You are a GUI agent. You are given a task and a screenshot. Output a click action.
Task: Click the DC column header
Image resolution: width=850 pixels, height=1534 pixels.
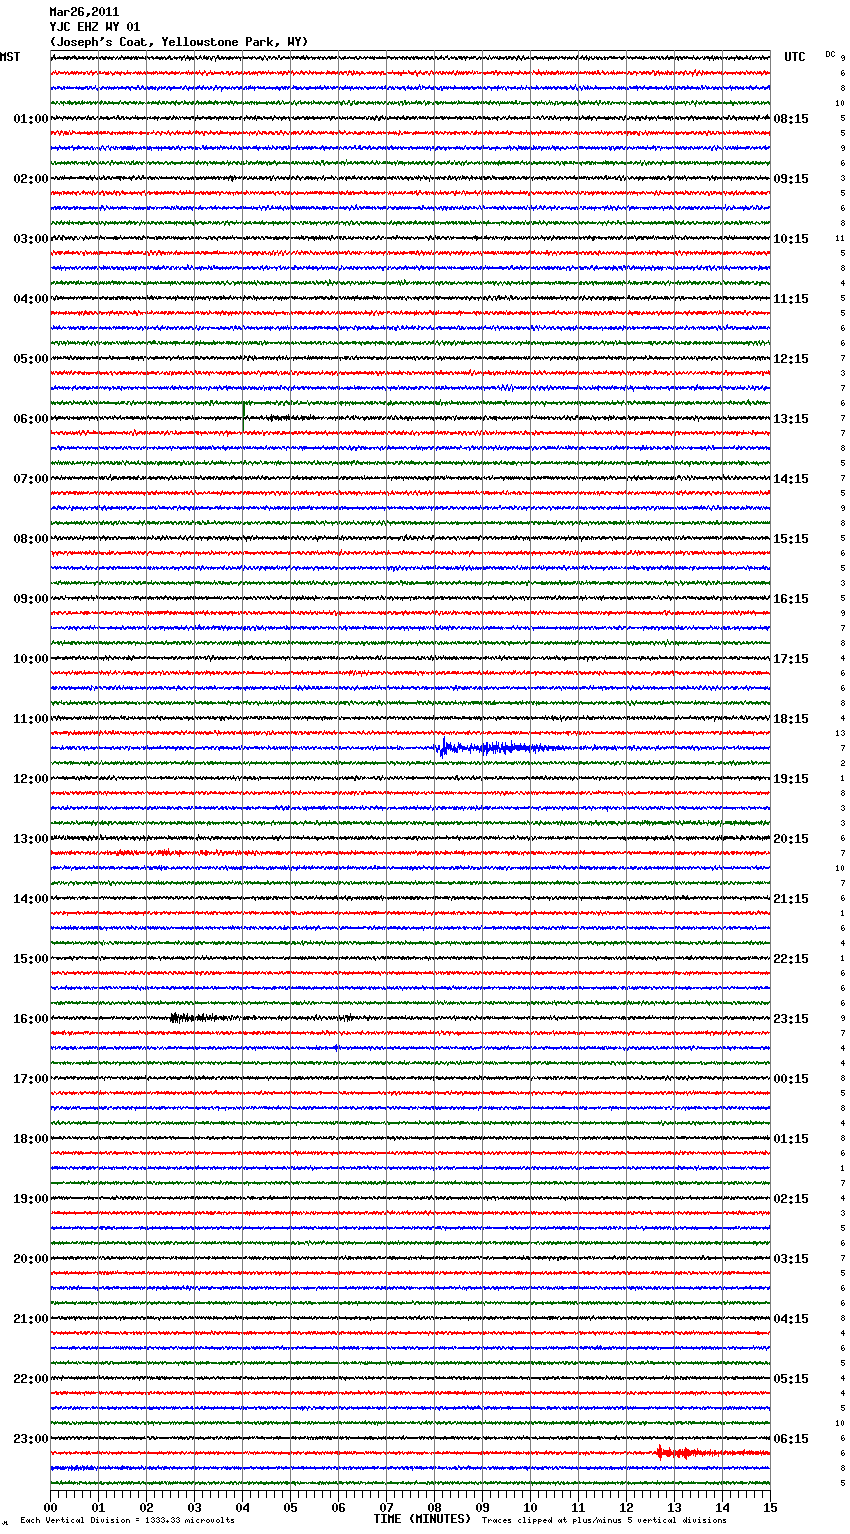pos(830,54)
